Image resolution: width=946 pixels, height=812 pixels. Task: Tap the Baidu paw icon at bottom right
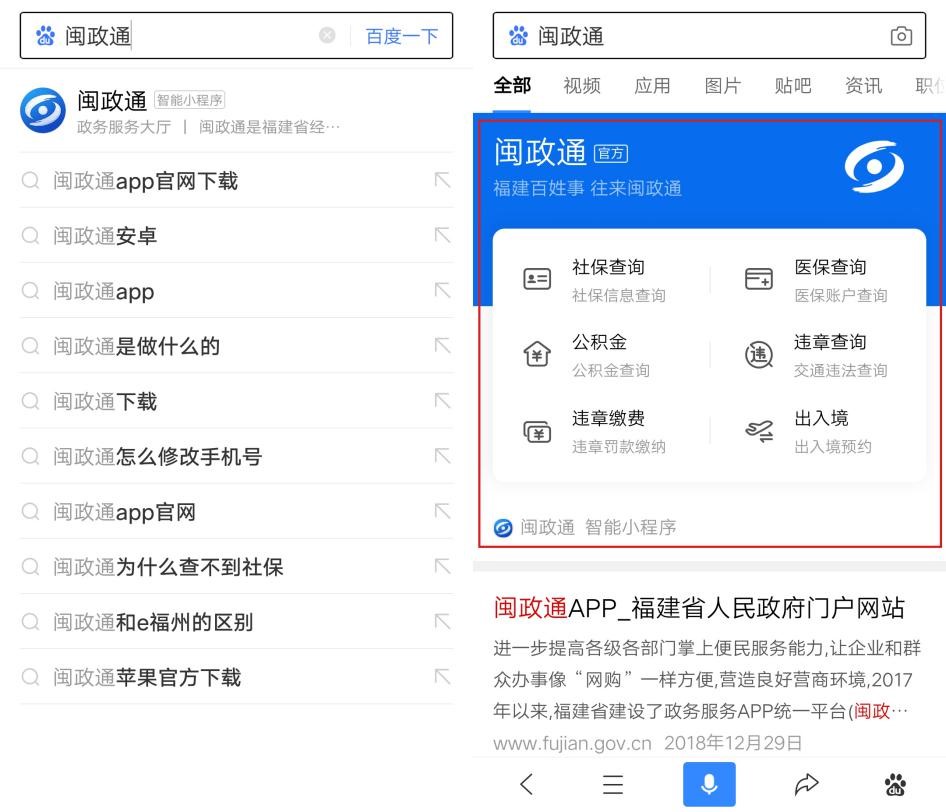[x=894, y=786]
